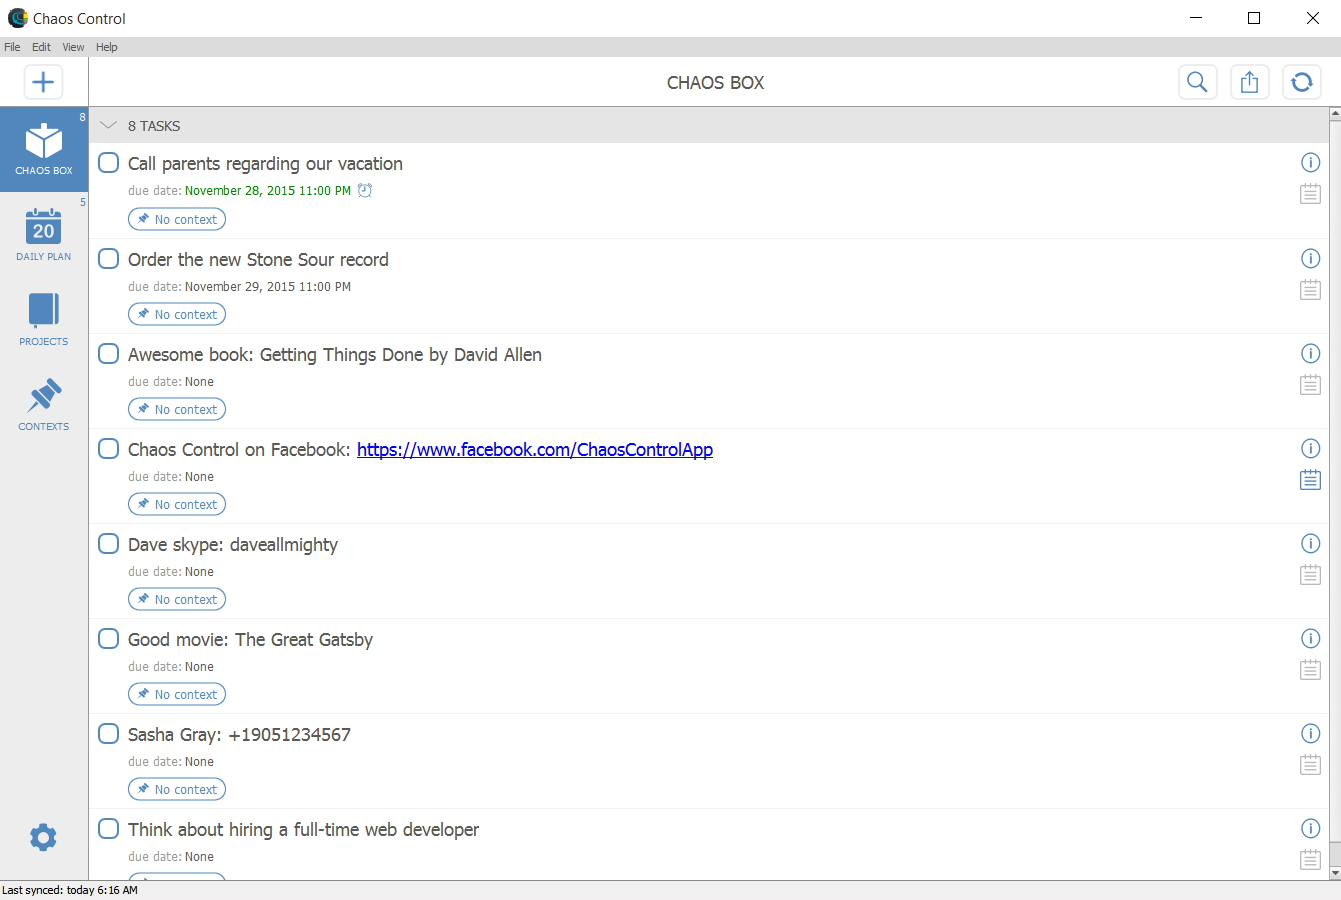Check off Order the new Stone Sour record
The height and width of the screenshot is (900, 1341).
click(109, 258)
